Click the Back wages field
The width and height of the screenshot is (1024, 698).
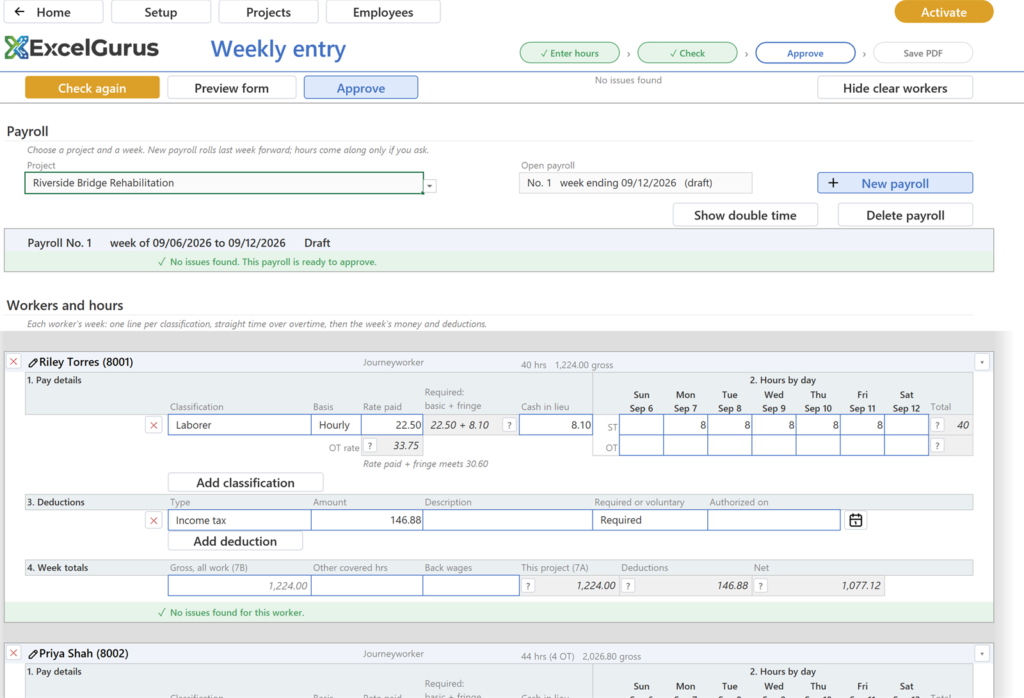(x=471, y=586)
